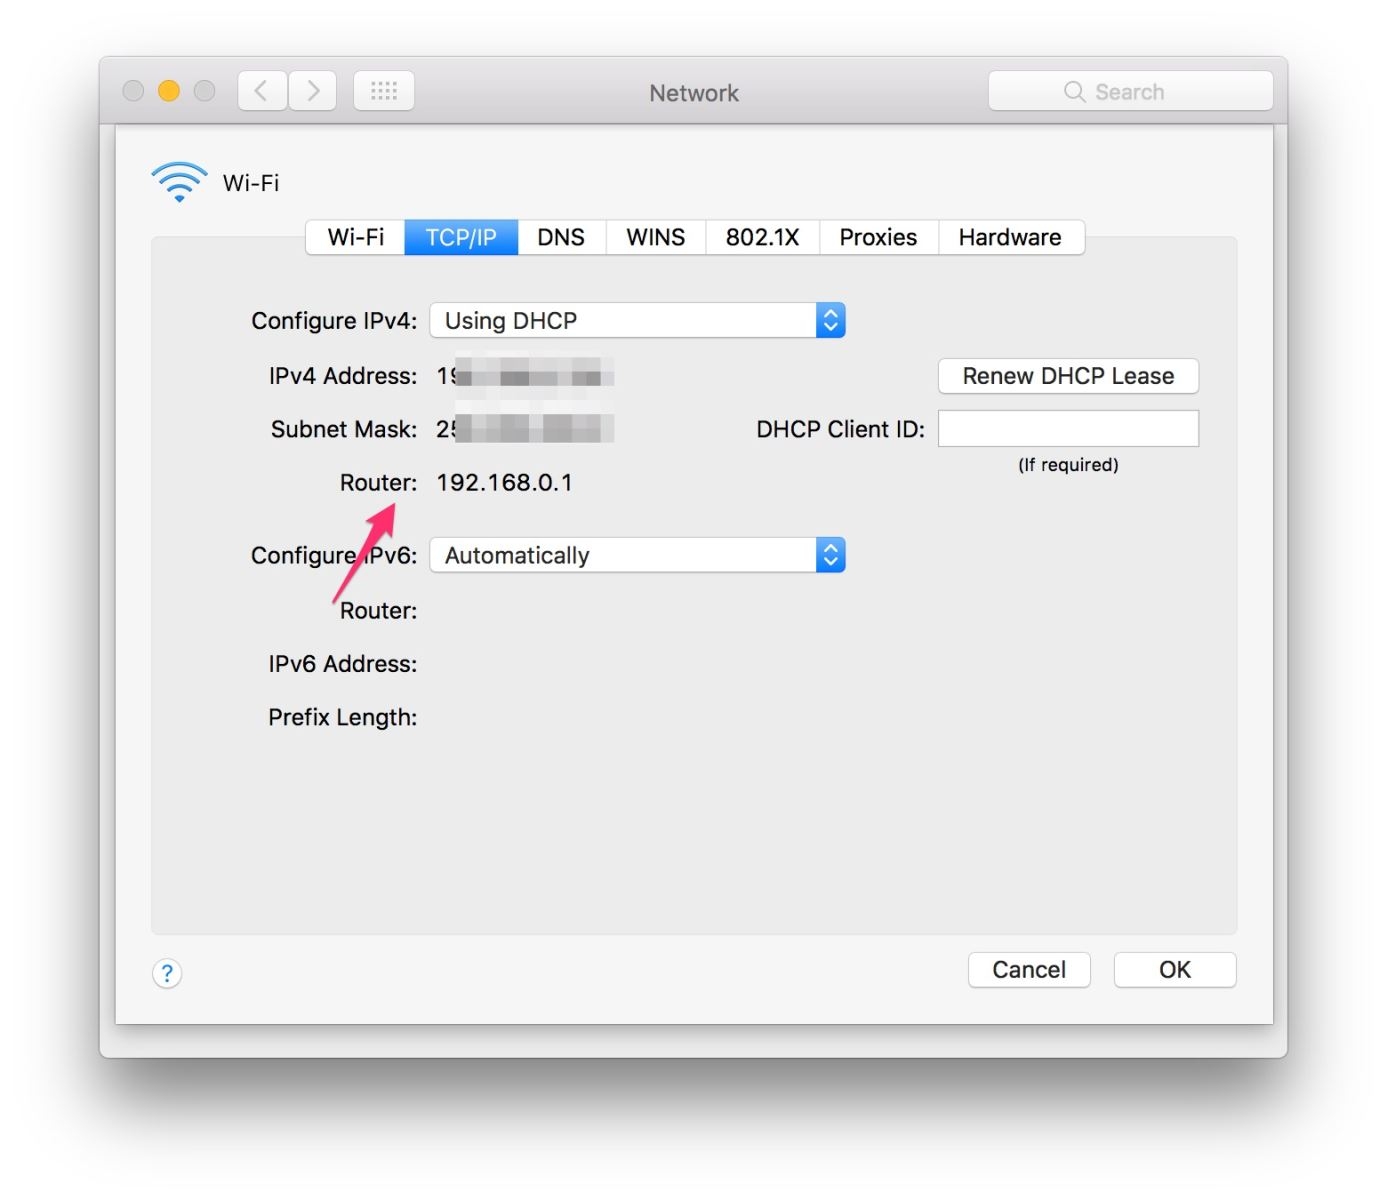The width and height of the screenshot is (1387, 1200).
Task: Switch to the Proxies tab
Action: point(878,237)
